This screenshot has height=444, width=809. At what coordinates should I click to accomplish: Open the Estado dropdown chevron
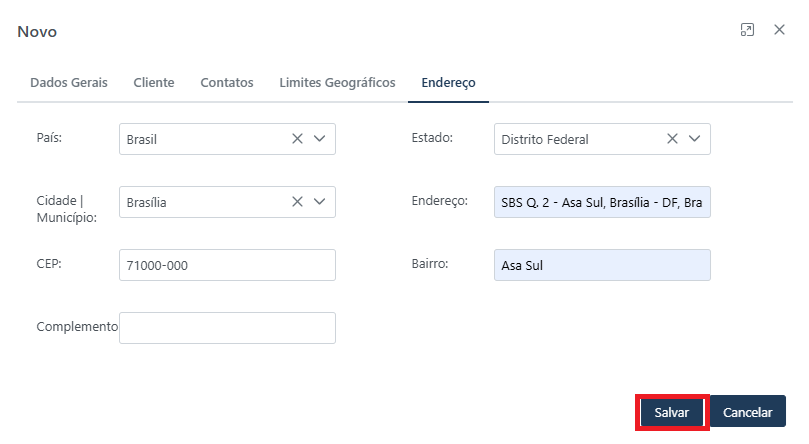coord(695,139)
